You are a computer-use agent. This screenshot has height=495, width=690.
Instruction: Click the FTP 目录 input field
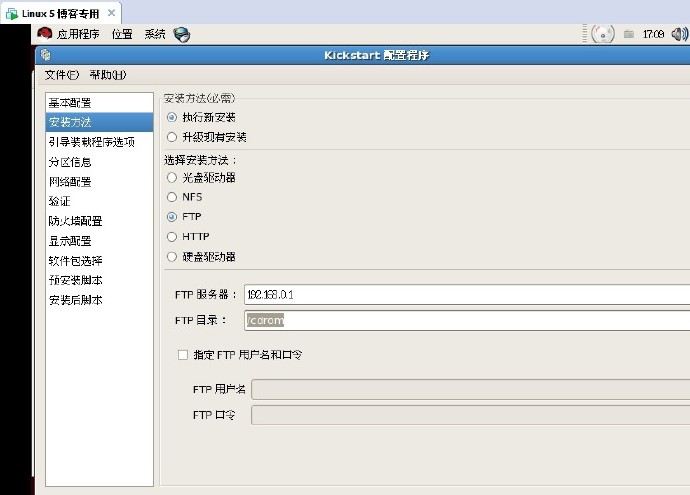click(x=467, y=320)
